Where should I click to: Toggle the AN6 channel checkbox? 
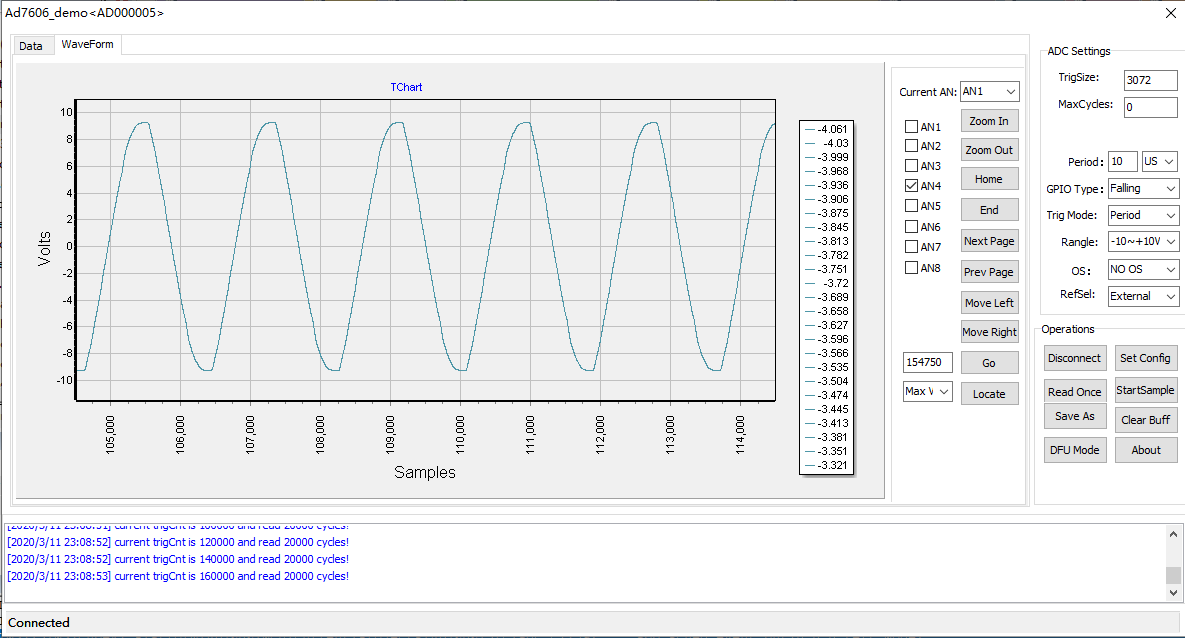911,226
